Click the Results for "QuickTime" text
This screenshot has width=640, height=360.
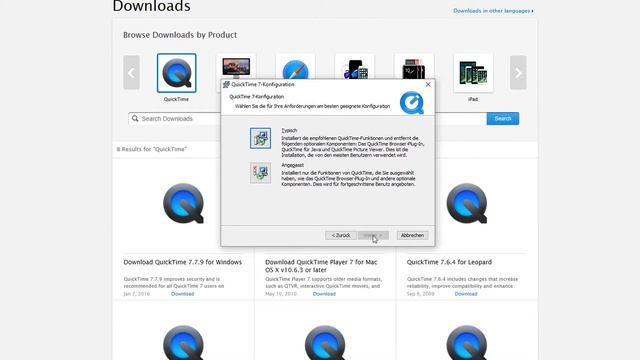pyautogui.click(x=152, y=149)
